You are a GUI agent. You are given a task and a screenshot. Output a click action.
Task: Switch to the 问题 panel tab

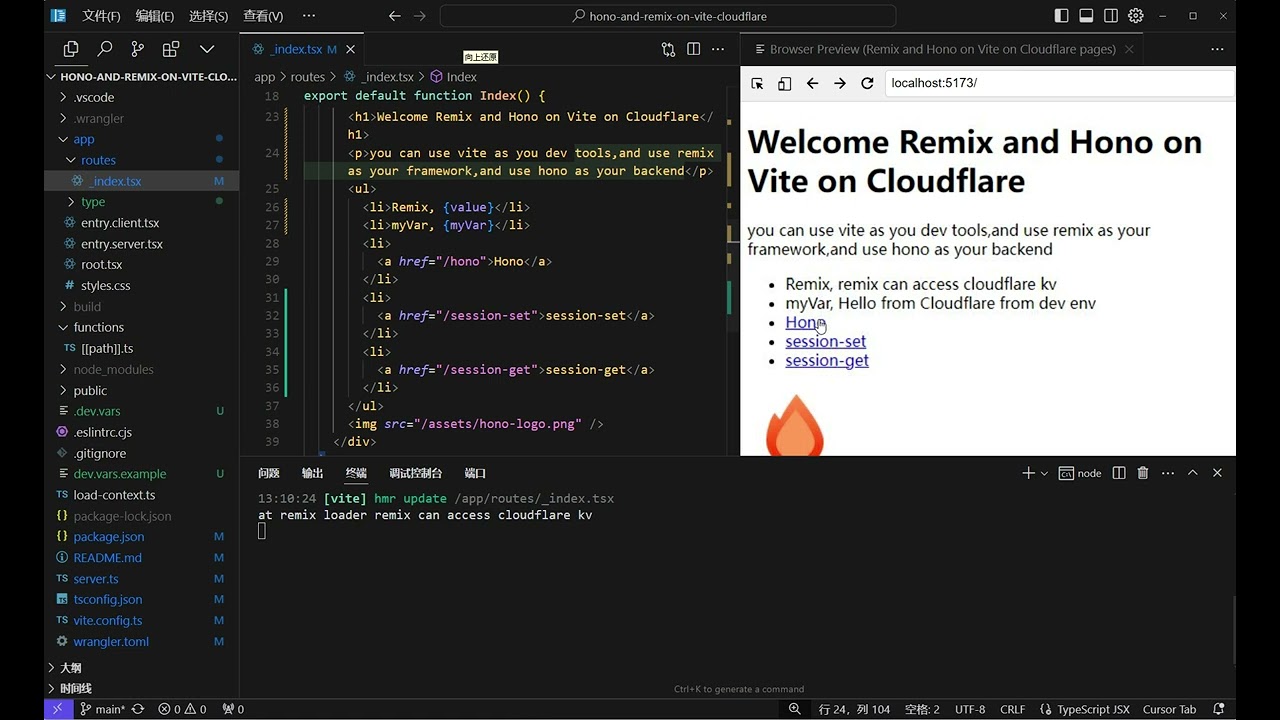269,473
